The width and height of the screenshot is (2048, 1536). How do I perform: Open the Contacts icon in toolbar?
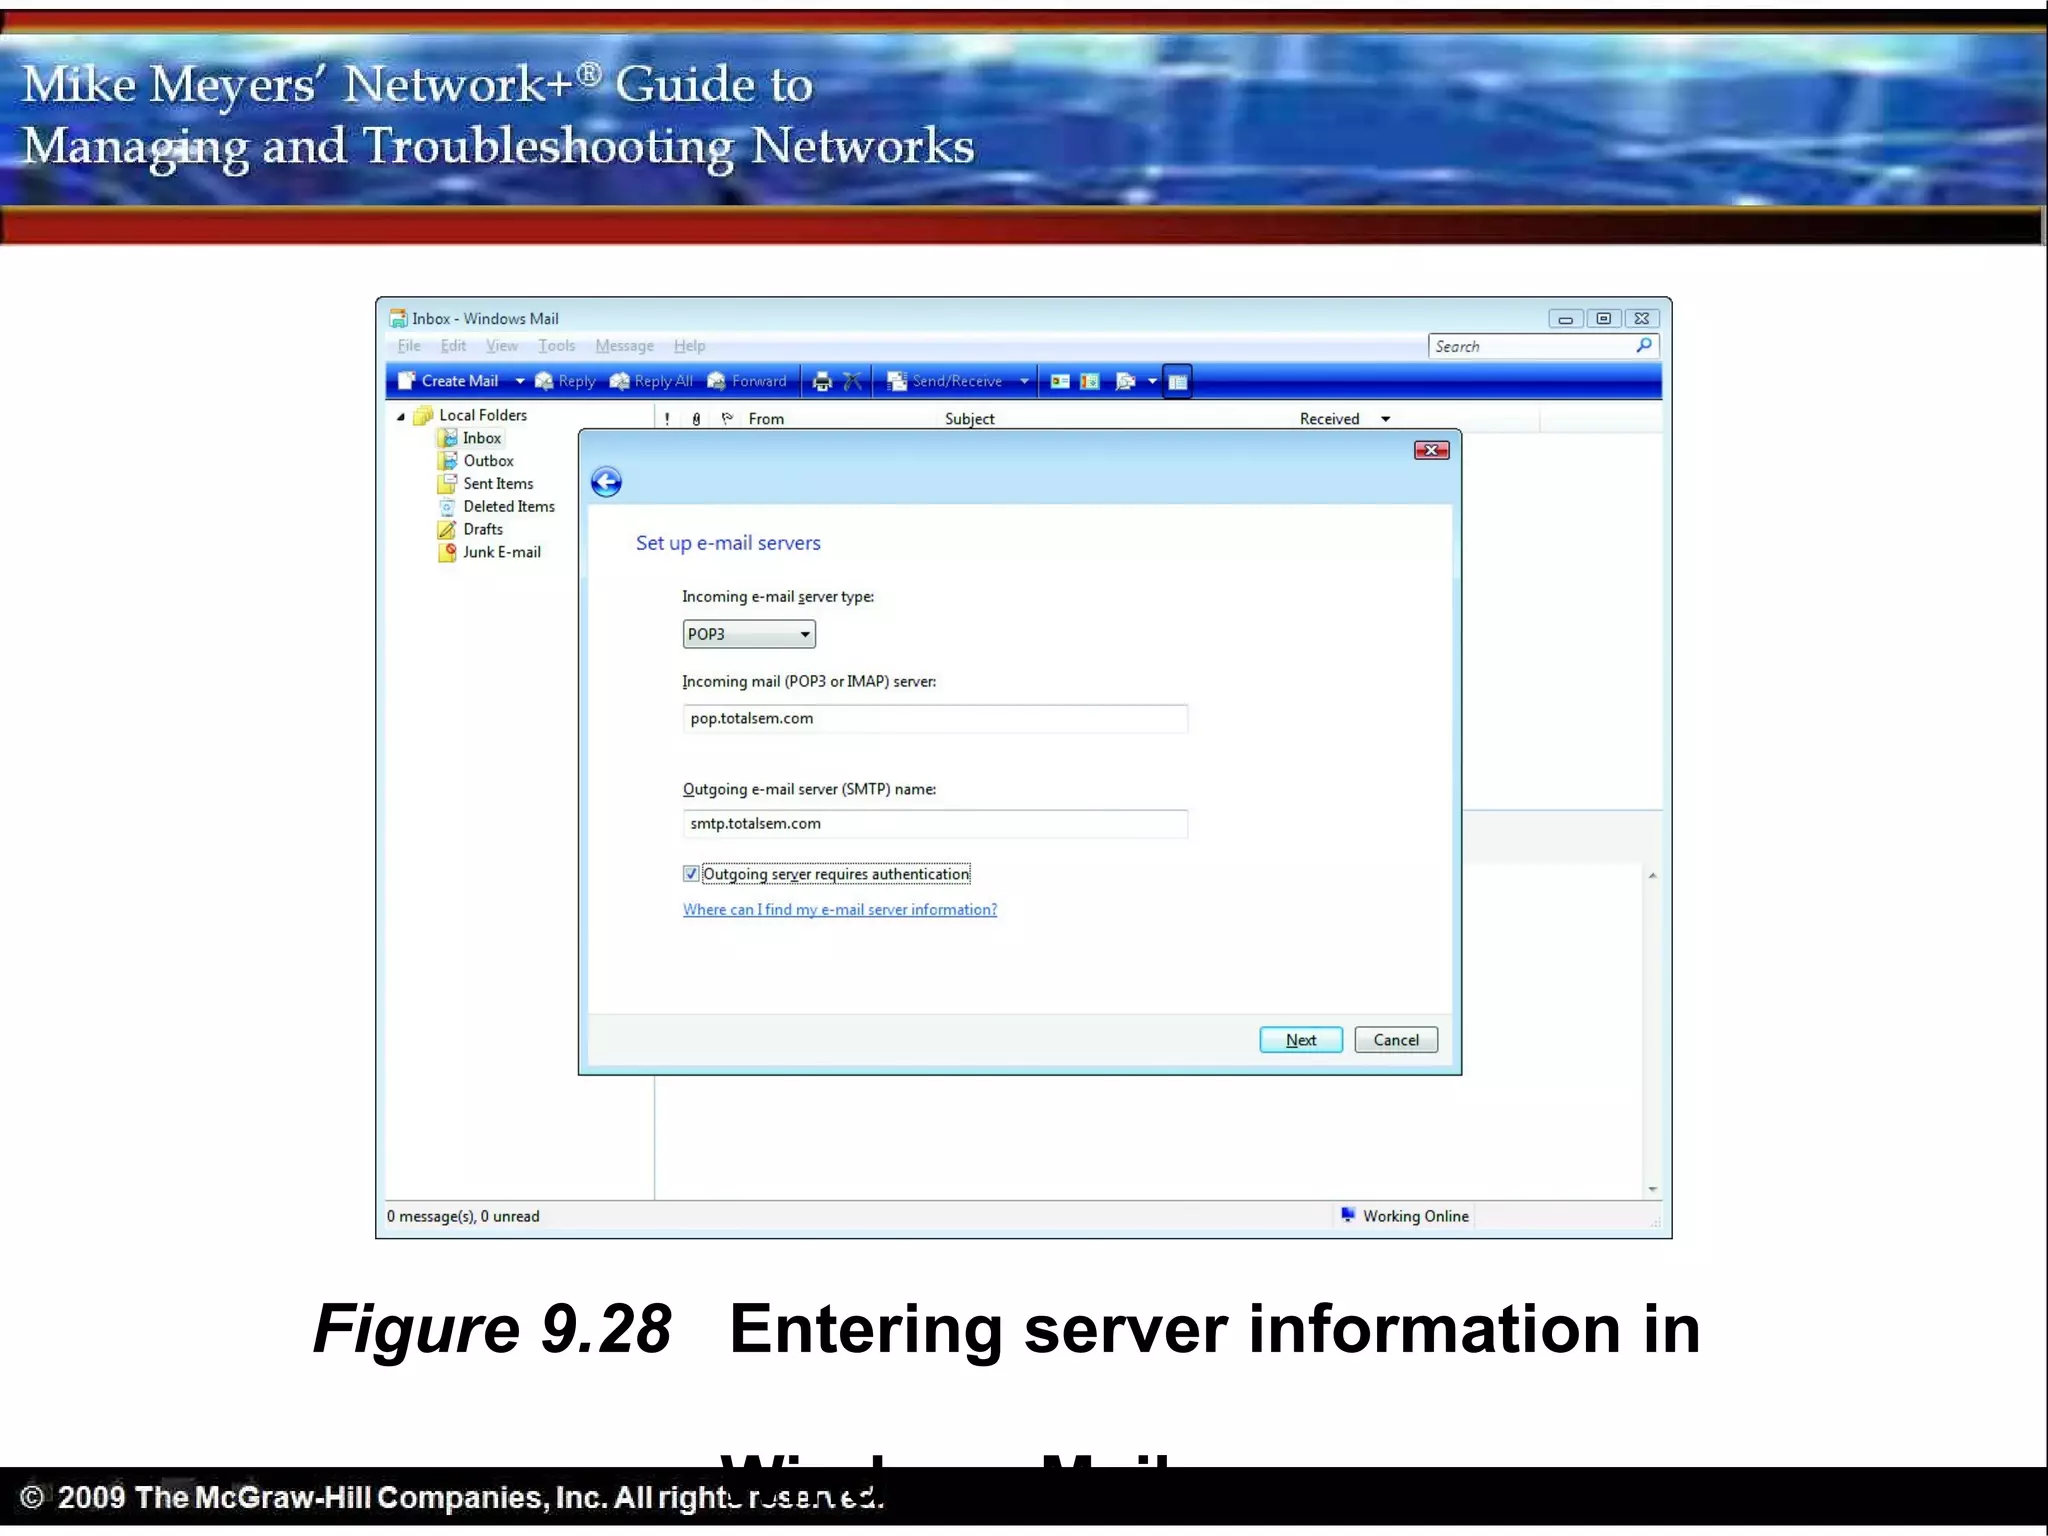pyautogui.click(x=1060, y=381)
